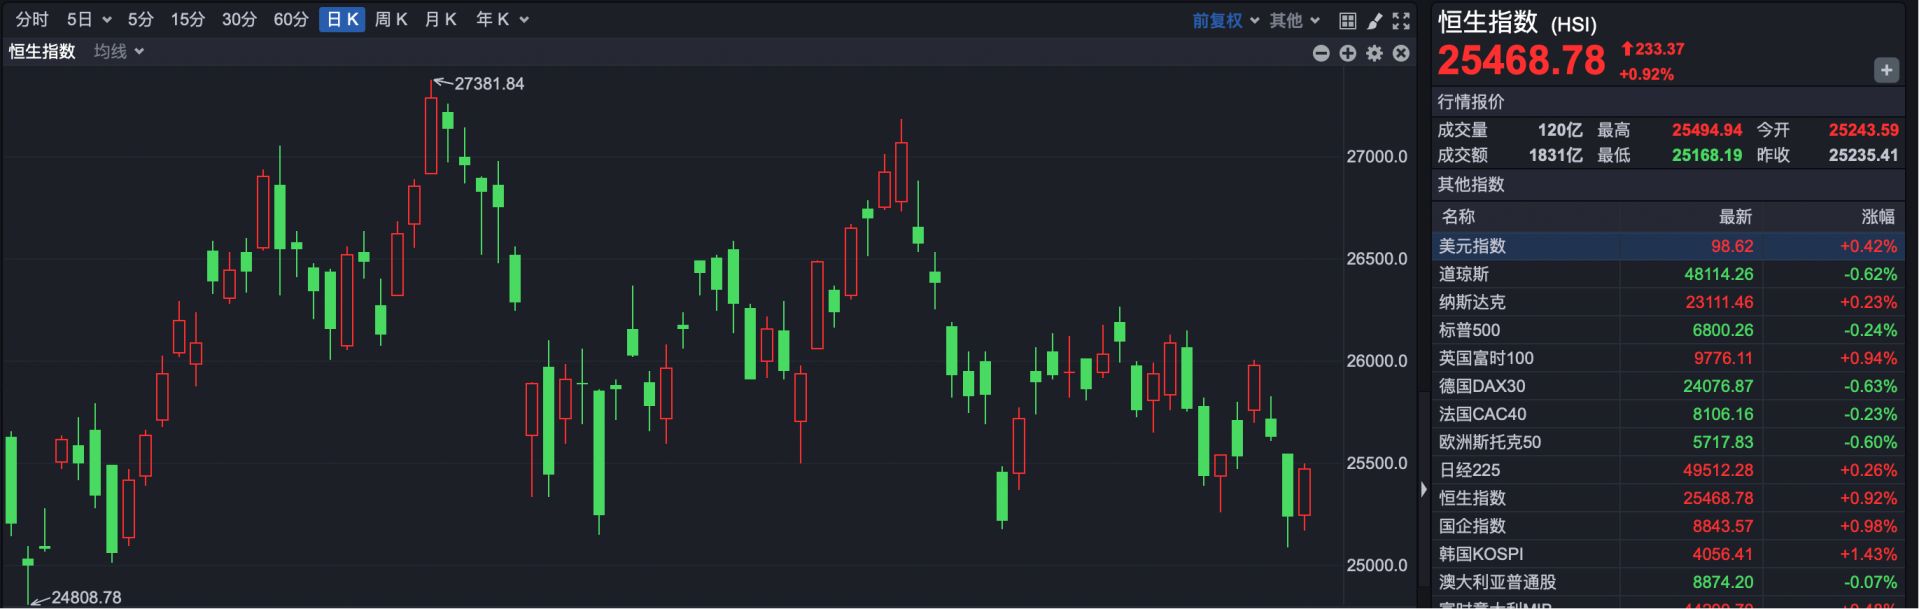
Task: Zoom in chart with plus icon
Action: click(x=1348, y=53)
